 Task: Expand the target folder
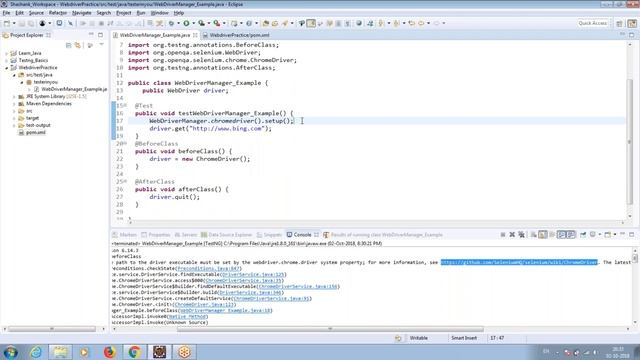point(14,118)
